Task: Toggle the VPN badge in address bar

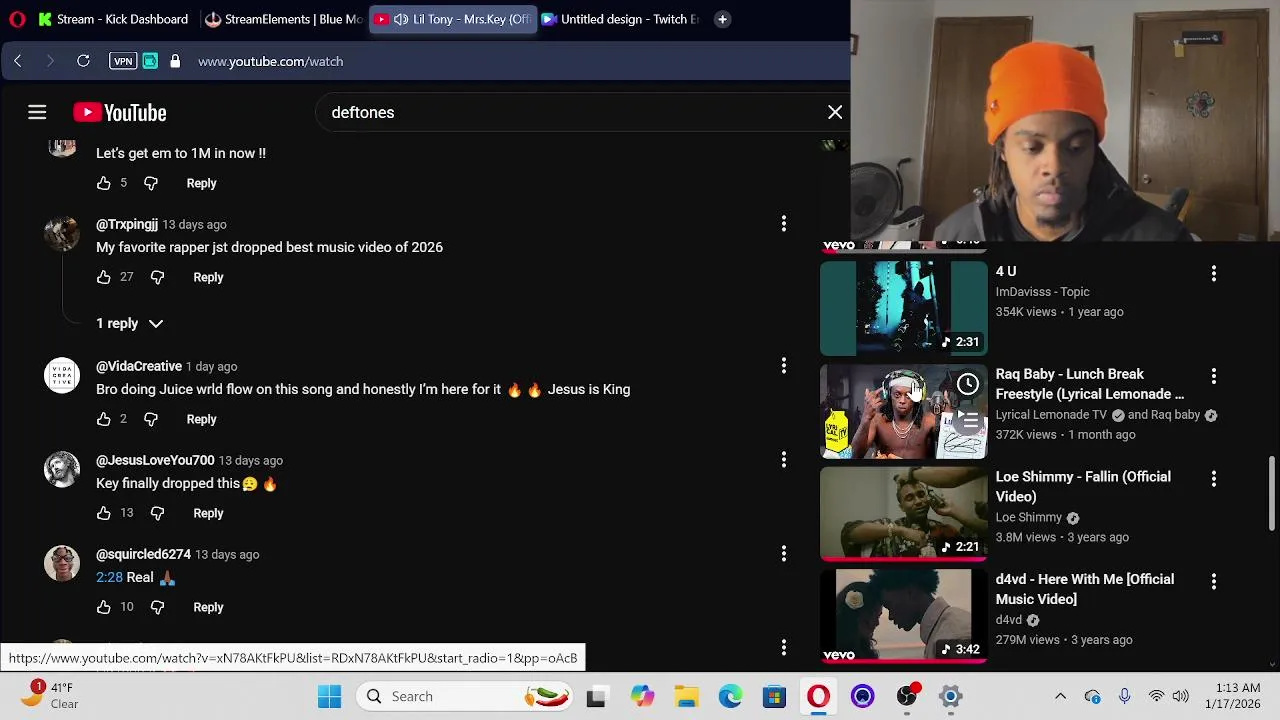Action: coord(123,61)
